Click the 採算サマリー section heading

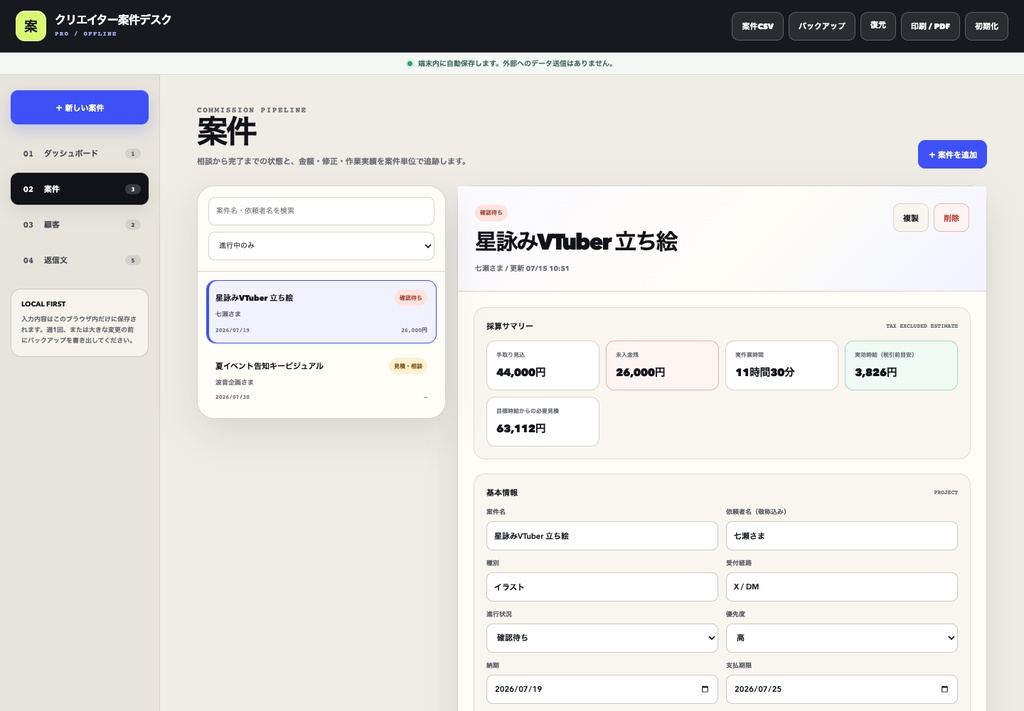tap(509, 326)
